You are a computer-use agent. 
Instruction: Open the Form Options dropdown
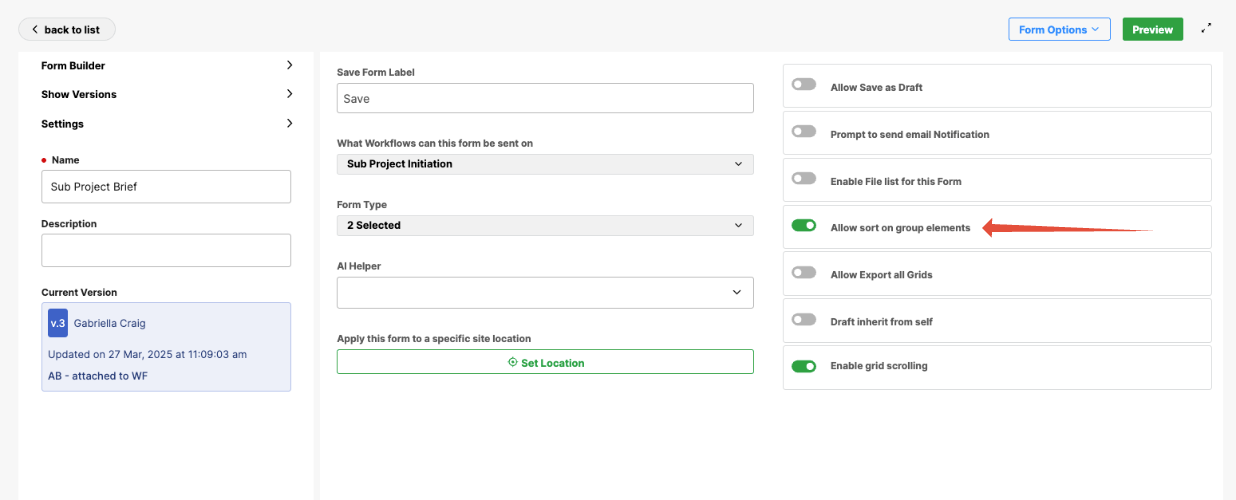1059,30
